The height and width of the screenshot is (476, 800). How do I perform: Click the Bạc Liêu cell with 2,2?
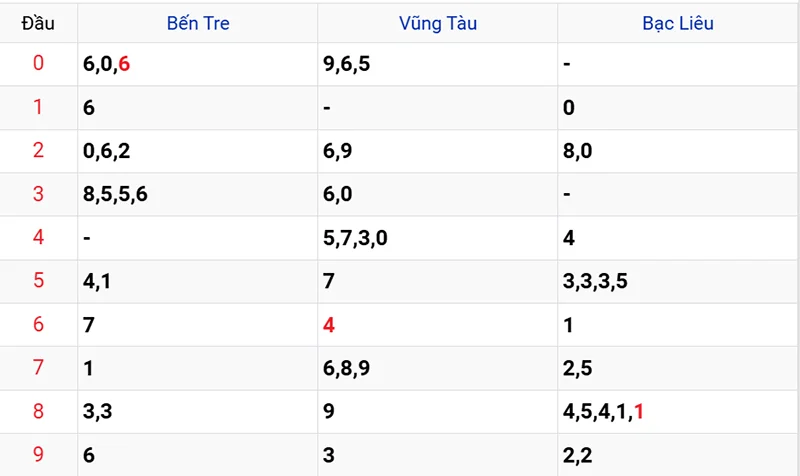[x=578, y=455]
